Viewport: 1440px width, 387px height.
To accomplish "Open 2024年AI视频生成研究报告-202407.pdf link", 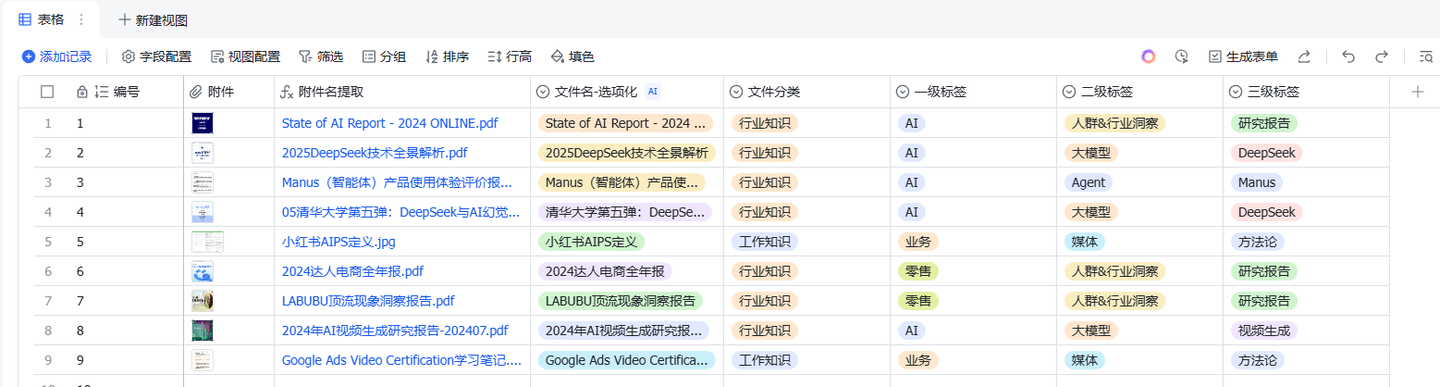I will pyautogui.click(x=395, y=331).
